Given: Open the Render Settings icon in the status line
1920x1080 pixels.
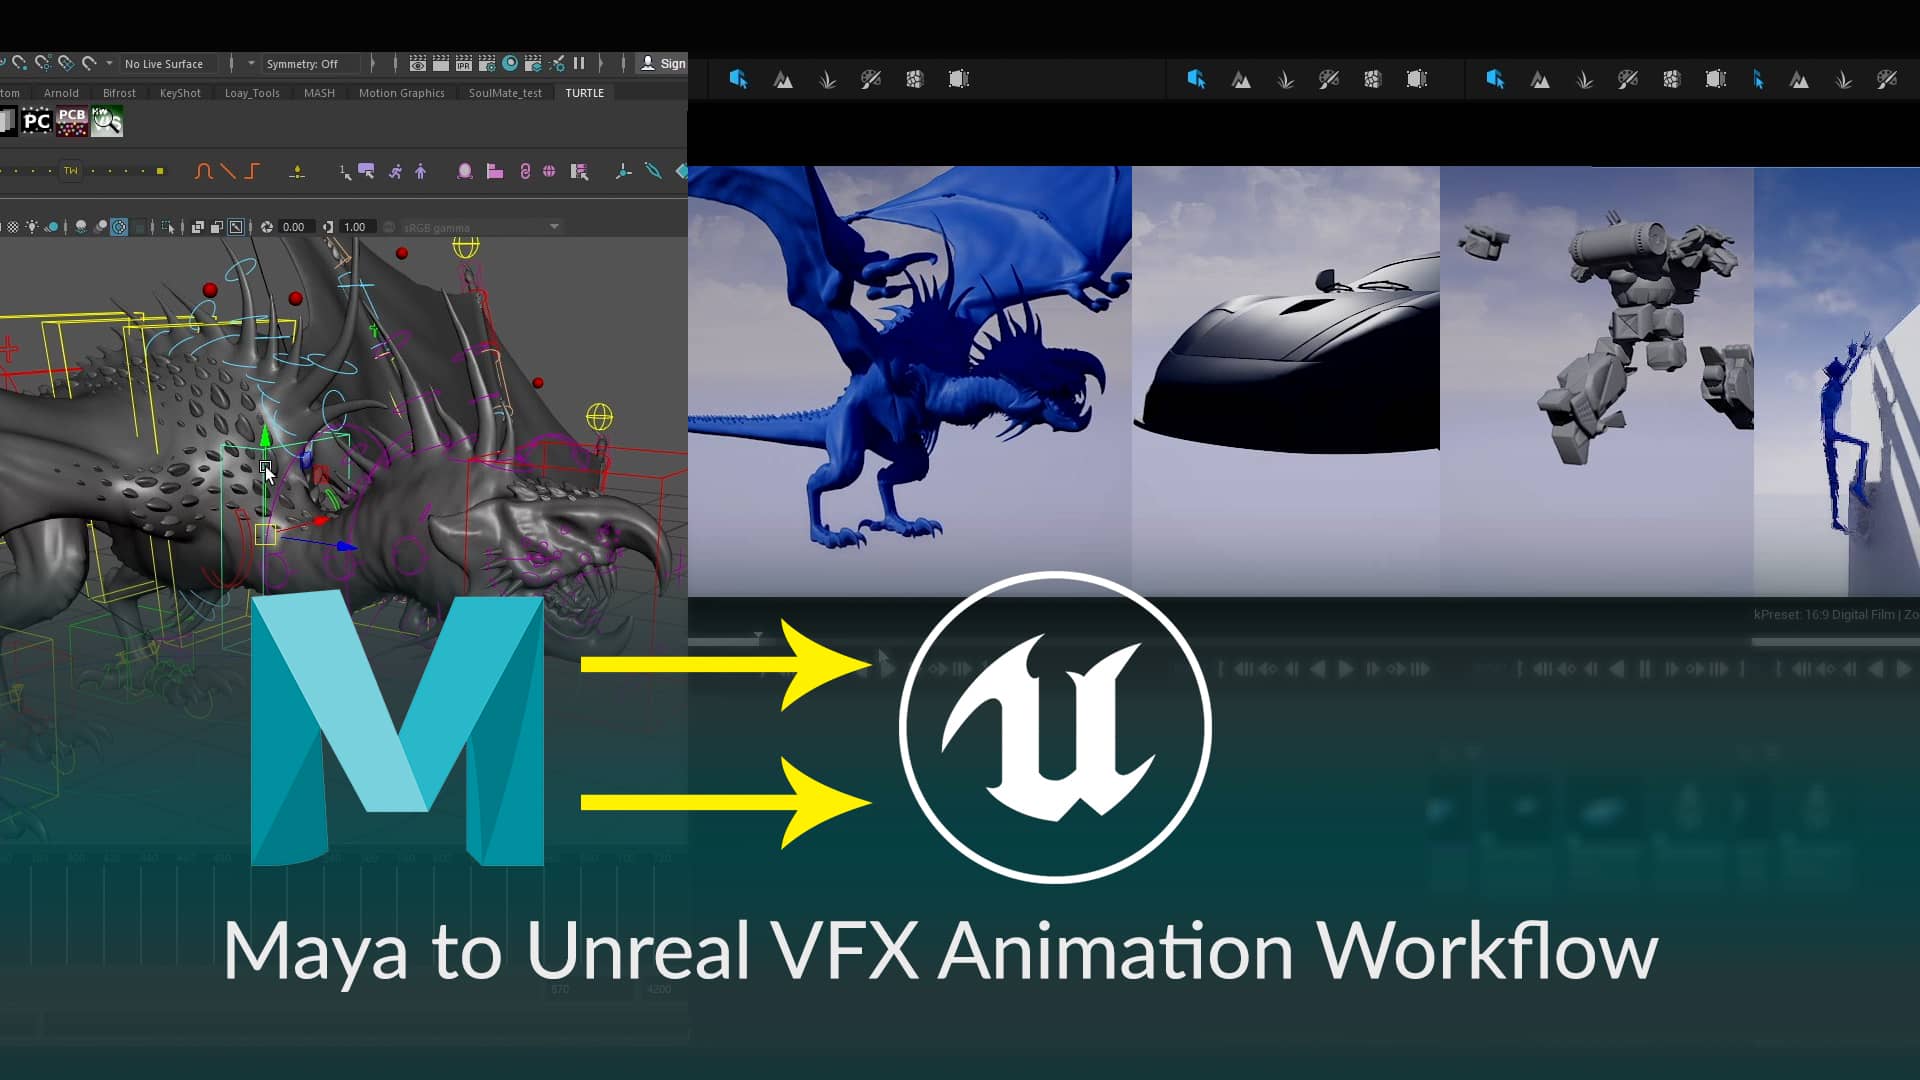Looking at the screenshot, I should (488, 63).
